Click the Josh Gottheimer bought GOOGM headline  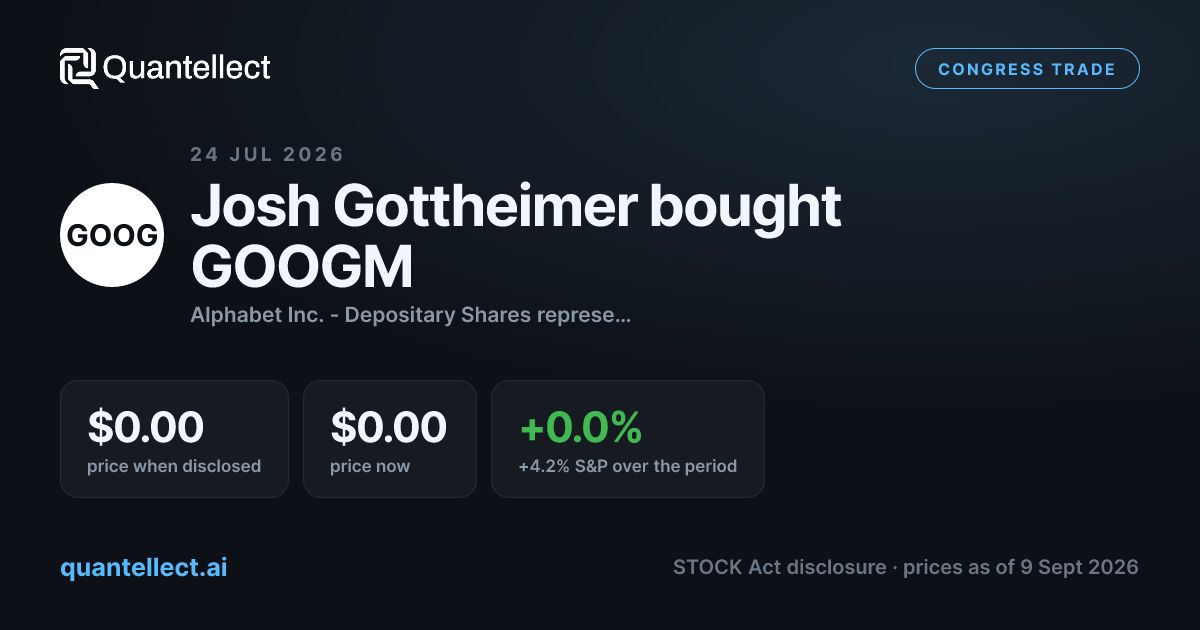(516, 236)
